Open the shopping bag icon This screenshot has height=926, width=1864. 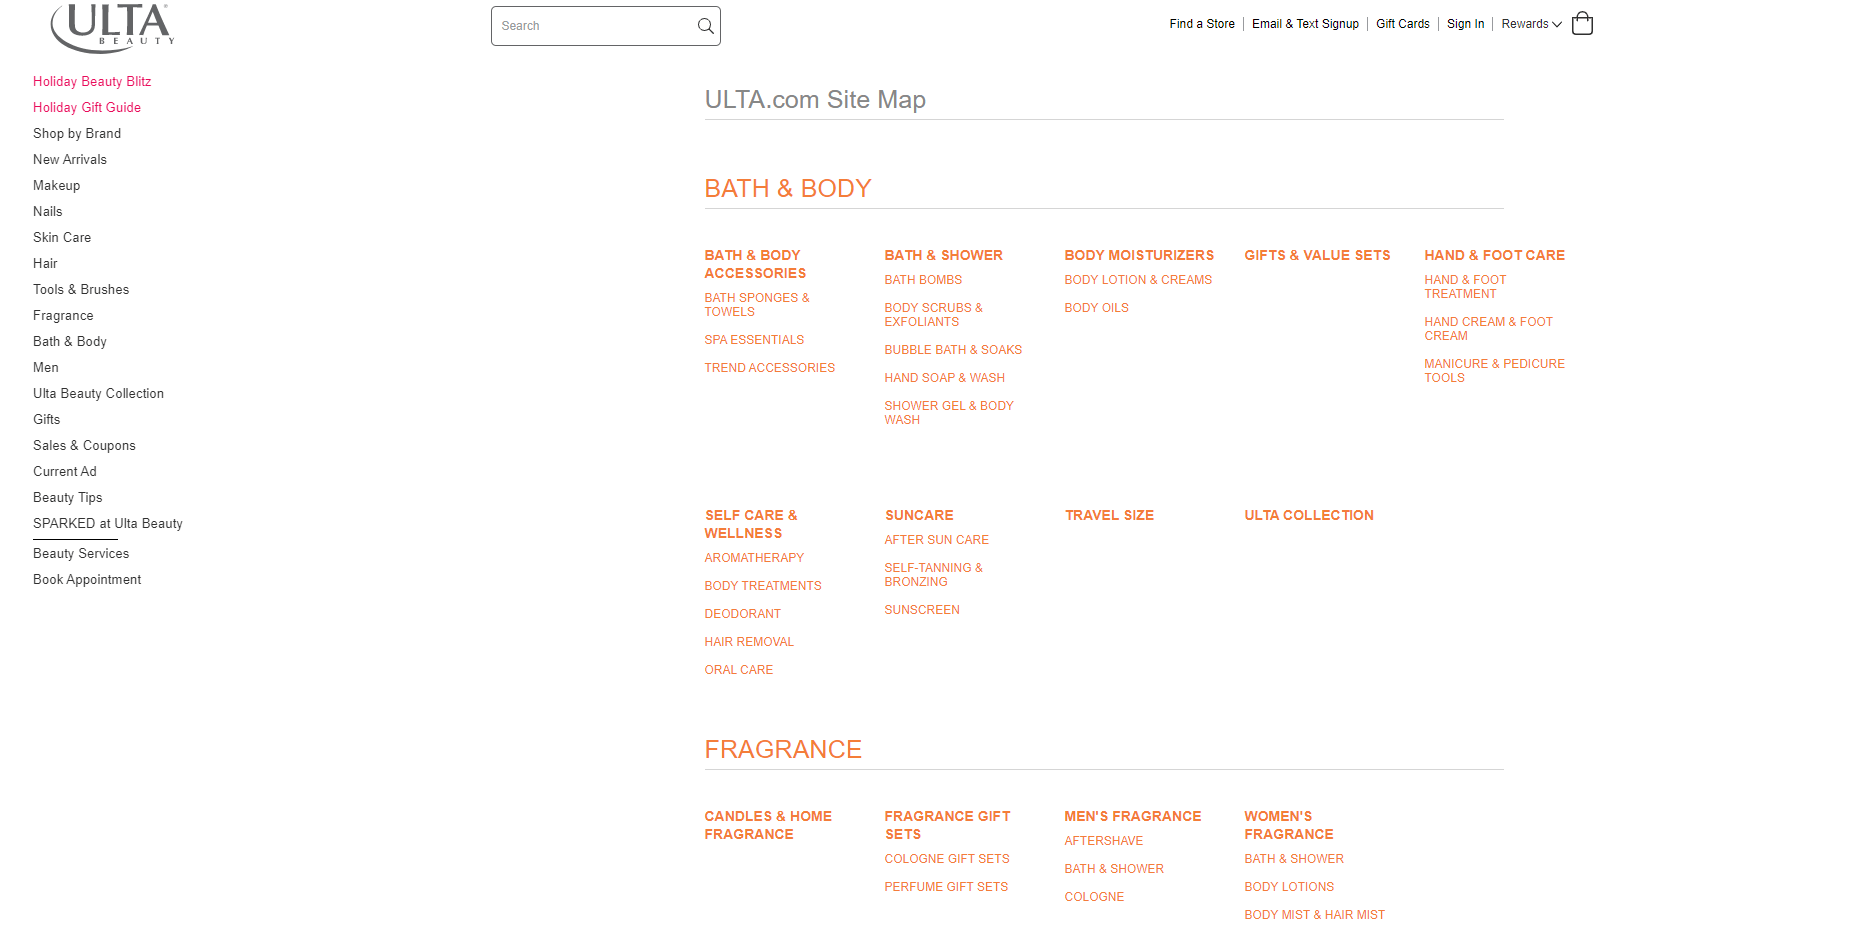point(1582,23)
